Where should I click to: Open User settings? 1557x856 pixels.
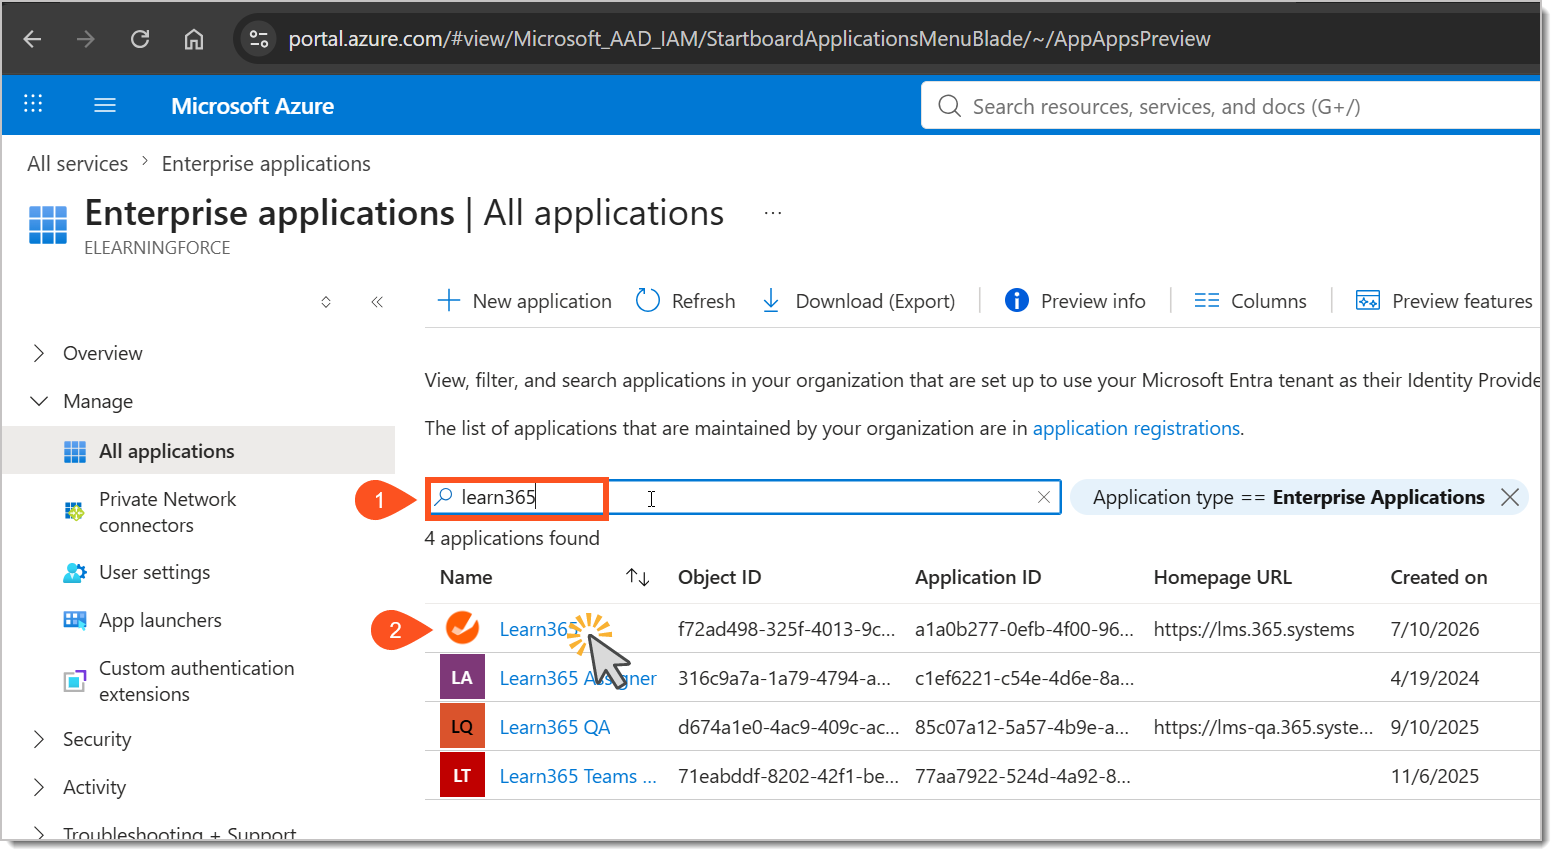tap(154, 572)
